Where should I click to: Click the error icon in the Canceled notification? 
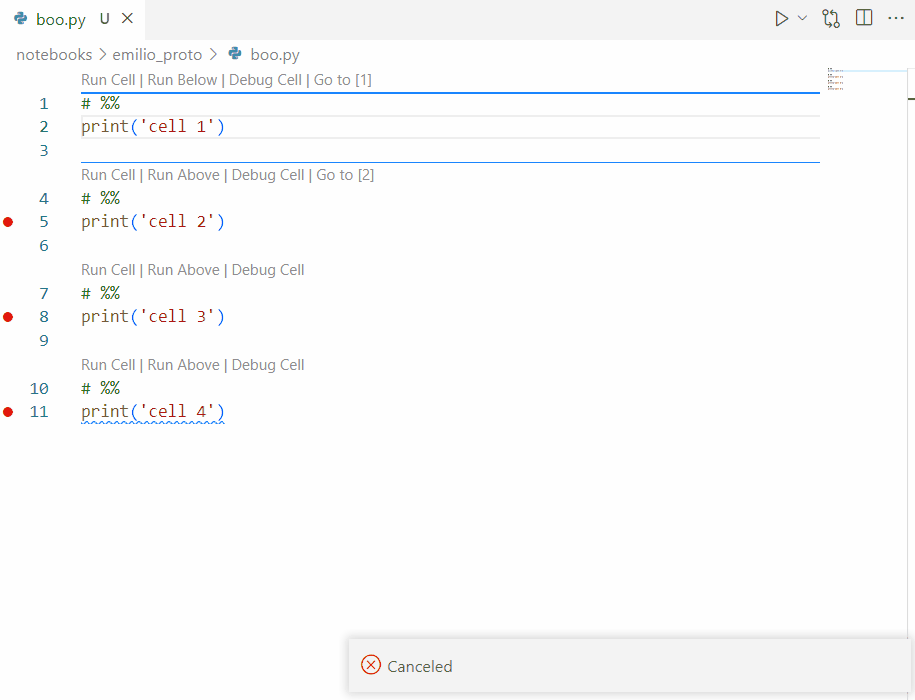coord(371,665)
